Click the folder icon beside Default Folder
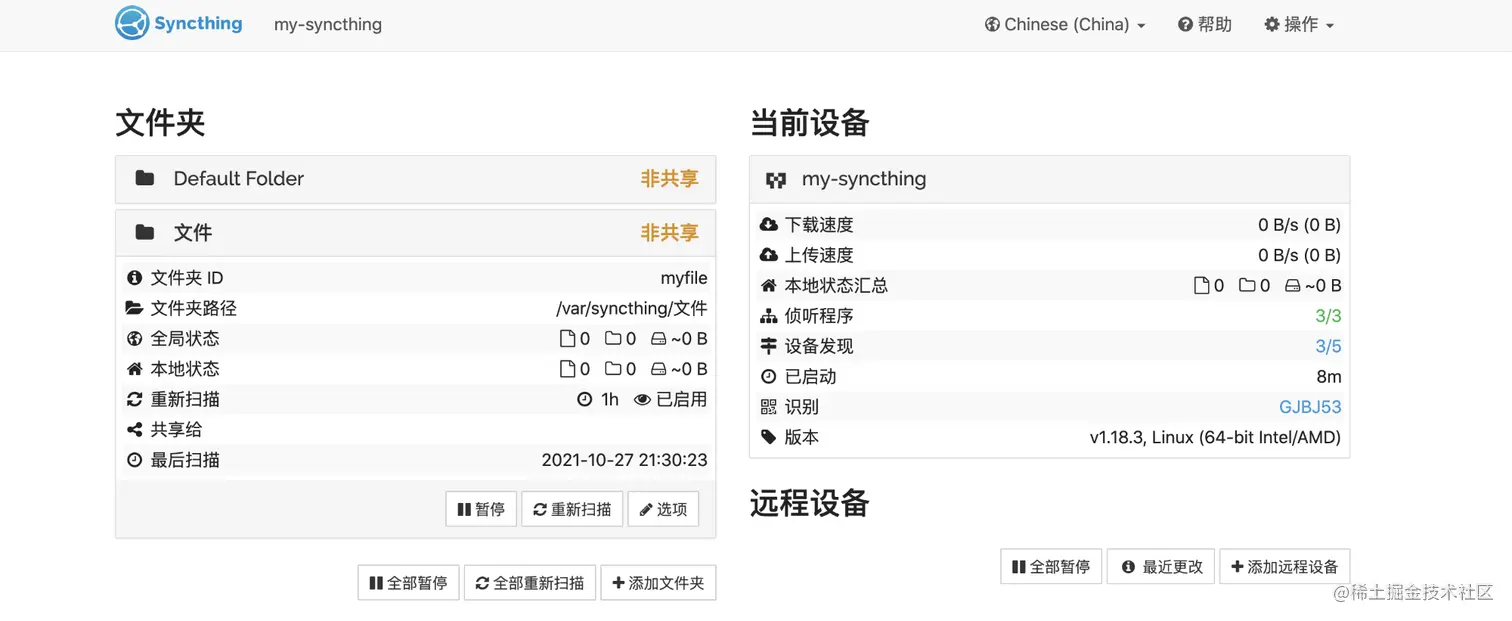The image size is (1512, 621). click(145, 178)
